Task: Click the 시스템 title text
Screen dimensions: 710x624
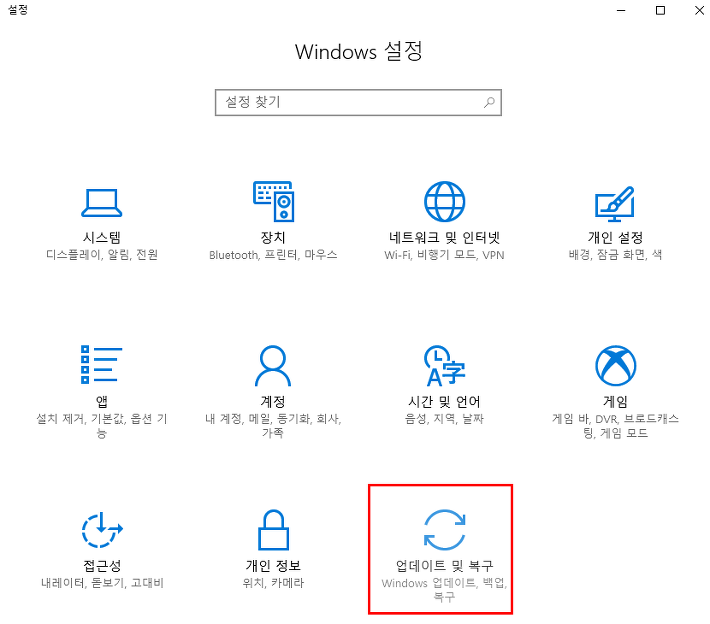Action: (x=102, y=237)
